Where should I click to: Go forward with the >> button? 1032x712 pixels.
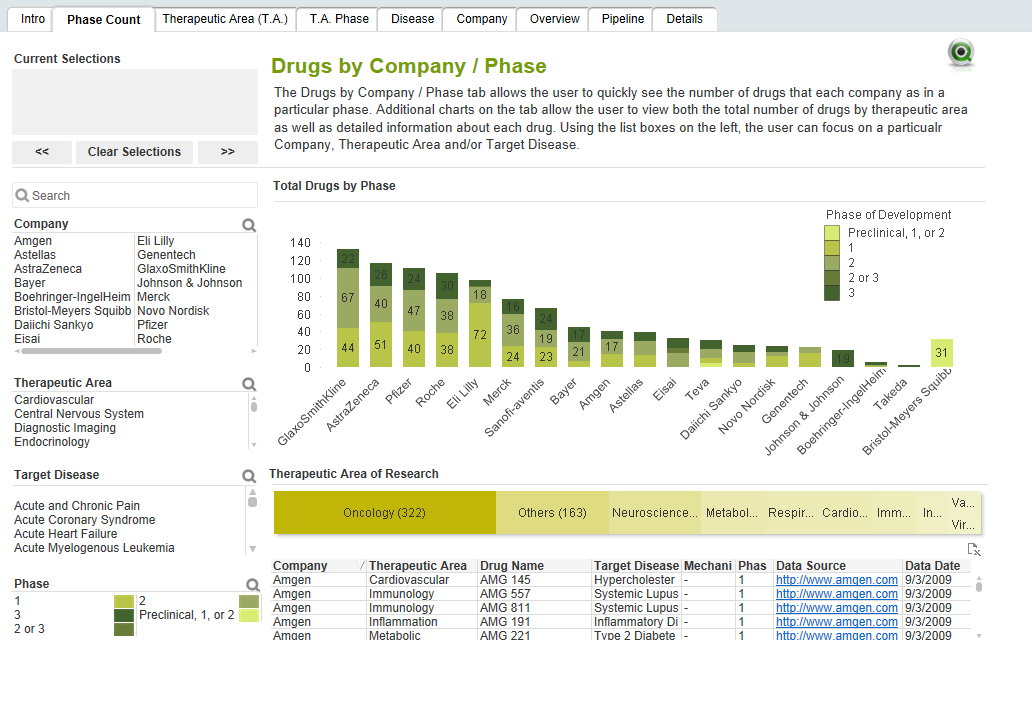point(228,152)
